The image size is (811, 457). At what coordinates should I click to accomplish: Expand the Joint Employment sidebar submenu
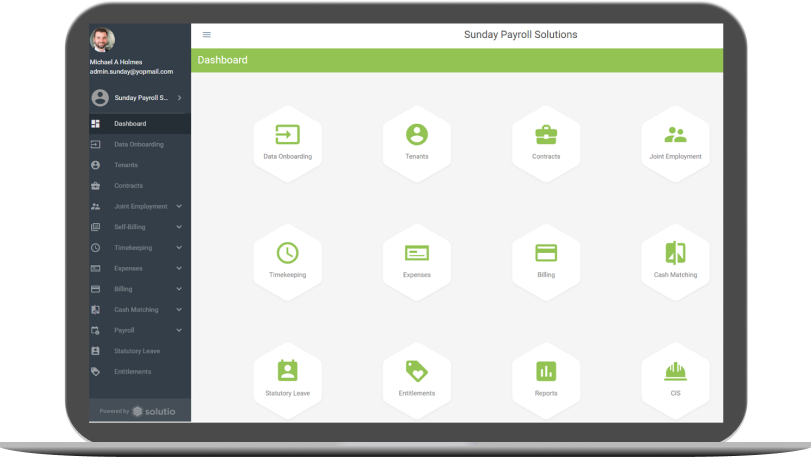tap(179, 206)
